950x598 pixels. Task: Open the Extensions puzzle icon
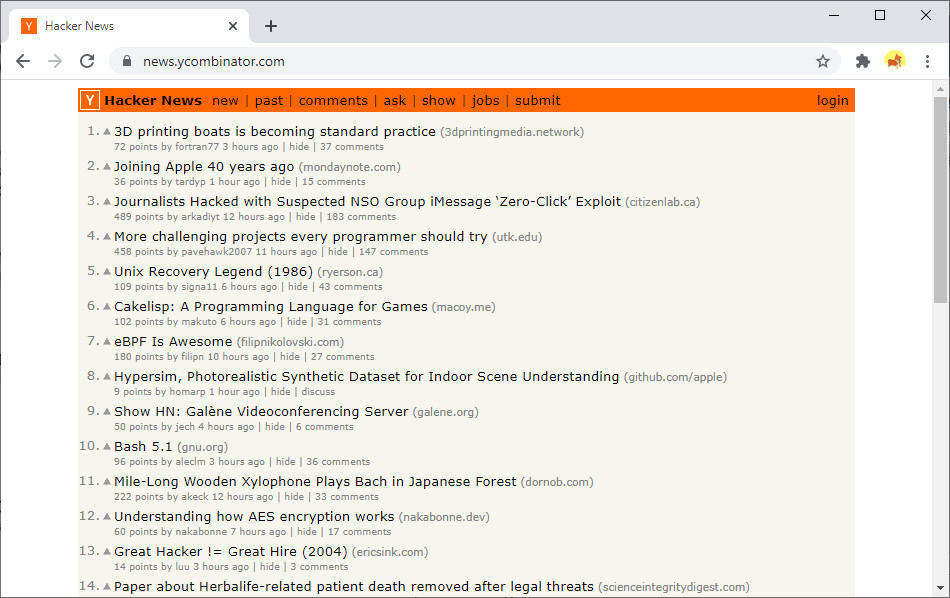point(863,61)
